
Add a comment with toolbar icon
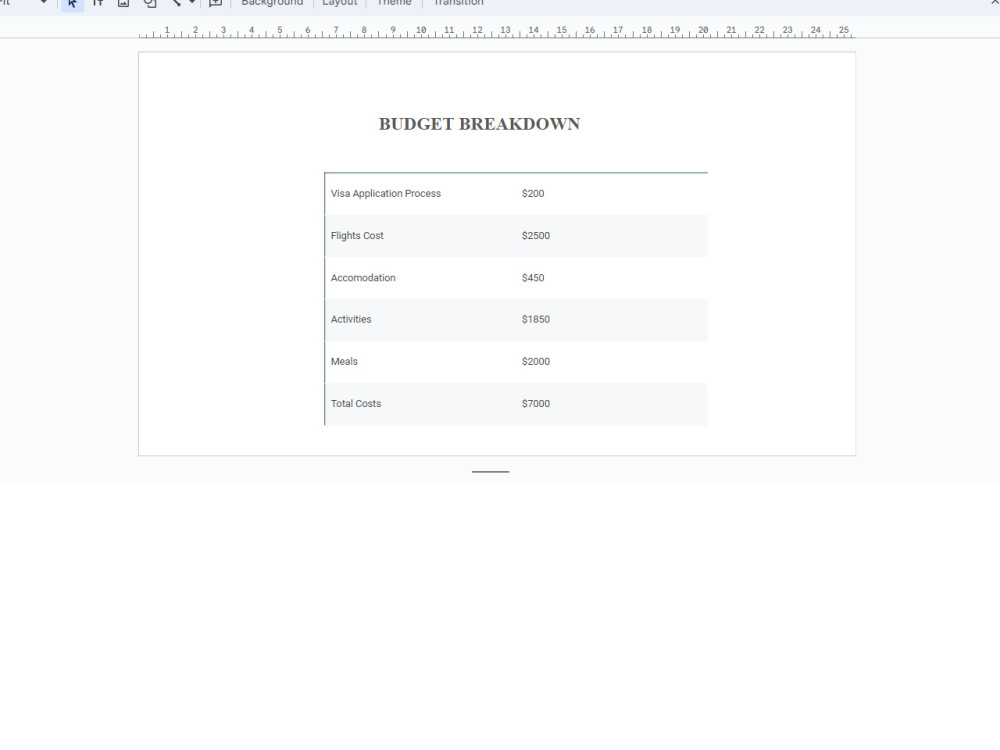click(216, 3)
